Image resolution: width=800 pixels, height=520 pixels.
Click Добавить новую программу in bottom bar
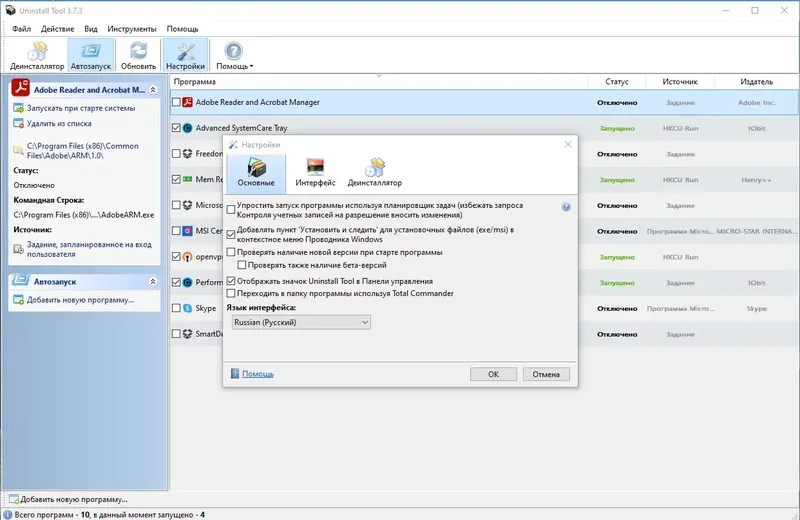[x=74, y=499]
